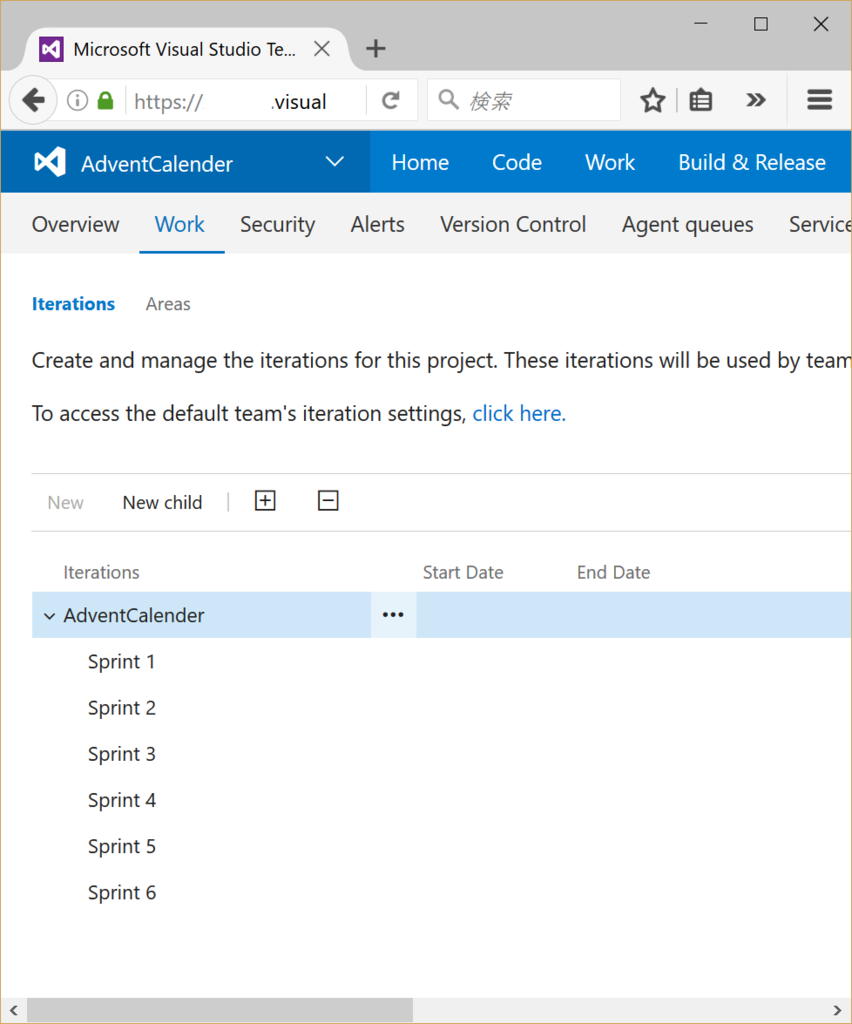Open the Alerts tab
The height and width of the screenshot is (1024, 852).
pos(377,225)
